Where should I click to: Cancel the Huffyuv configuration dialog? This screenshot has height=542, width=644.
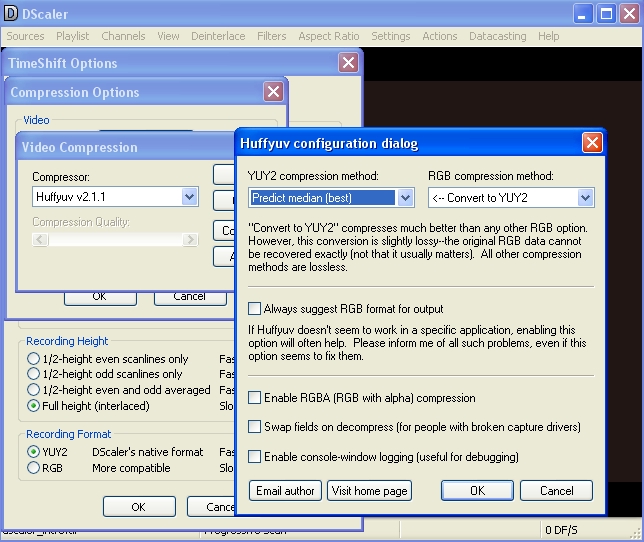[557, 491]
